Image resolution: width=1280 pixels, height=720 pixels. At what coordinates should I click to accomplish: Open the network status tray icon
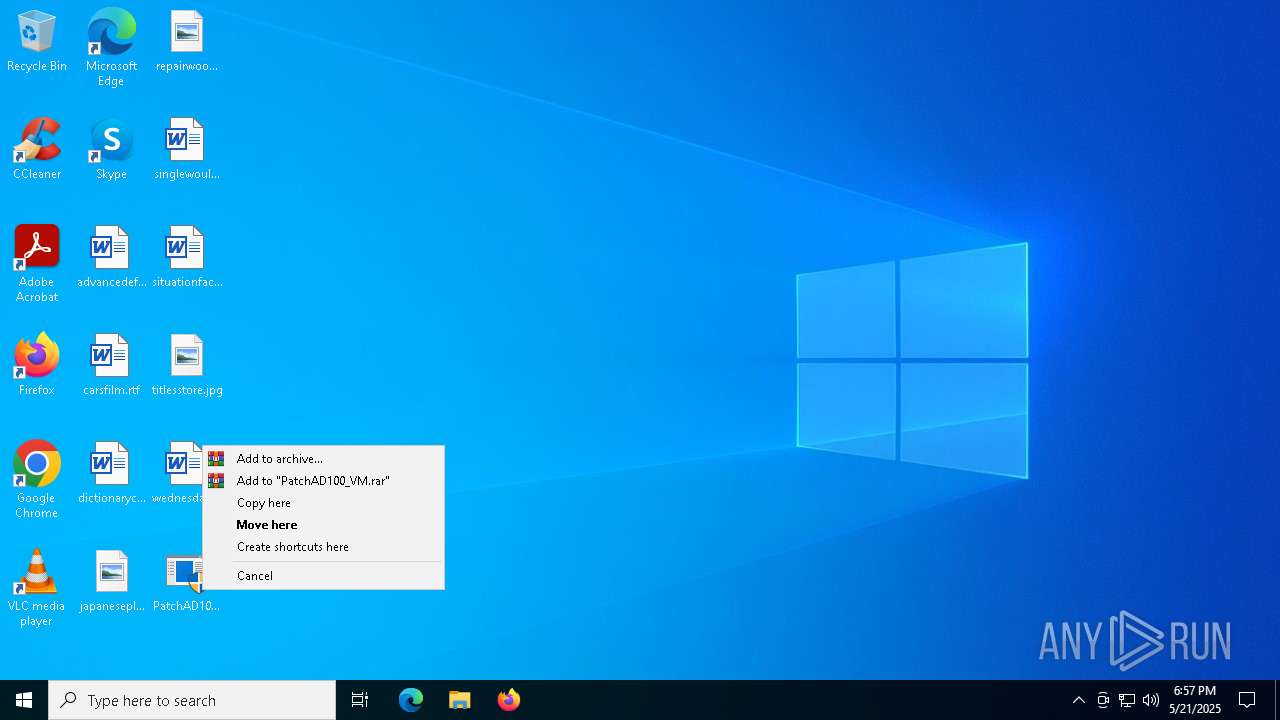click(x=1127, y=700)
